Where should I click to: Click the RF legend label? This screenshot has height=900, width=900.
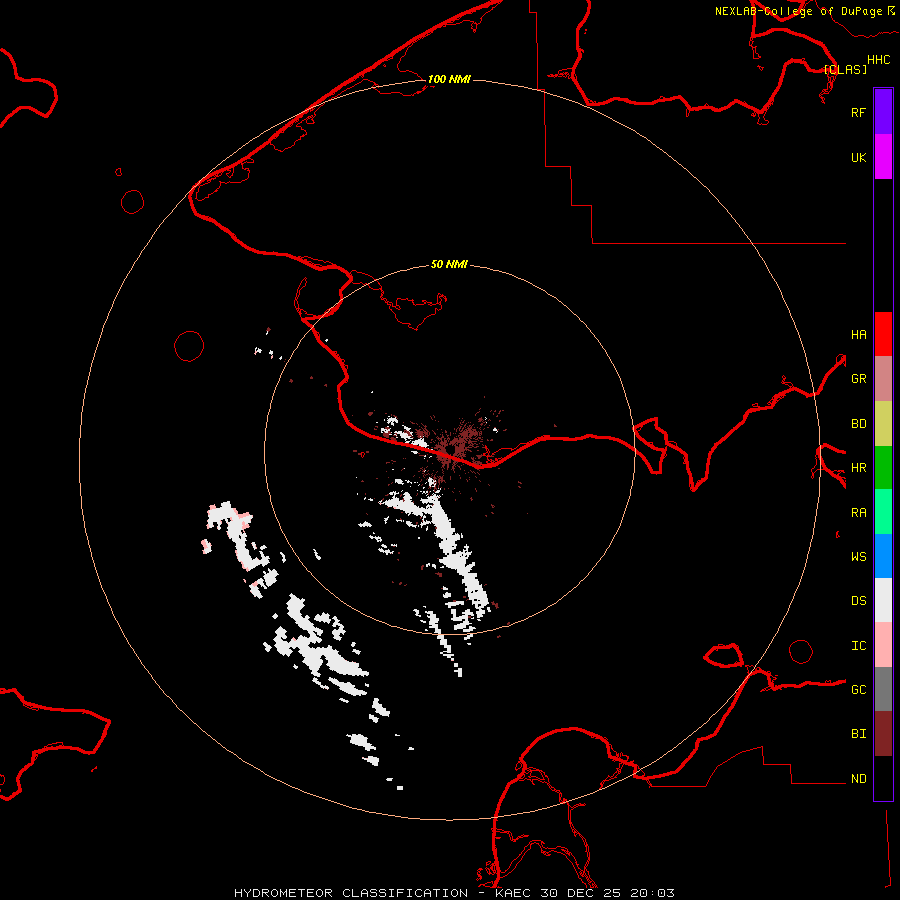pyautogui.click(x=858, y=112)
